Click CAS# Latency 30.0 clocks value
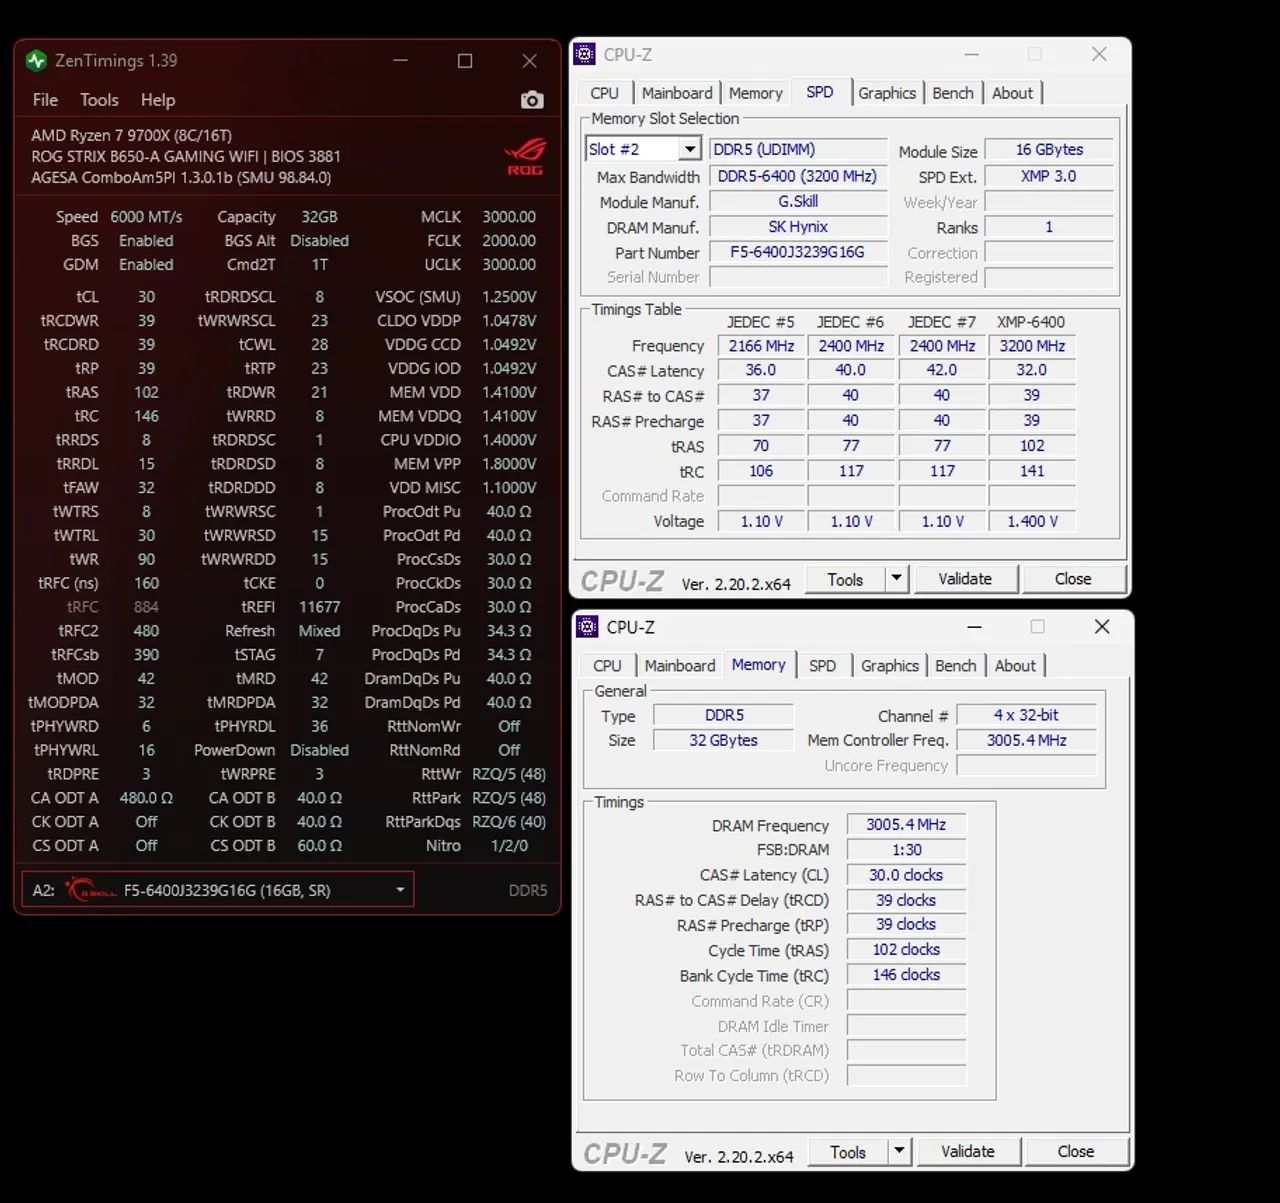 click(906, 875)
